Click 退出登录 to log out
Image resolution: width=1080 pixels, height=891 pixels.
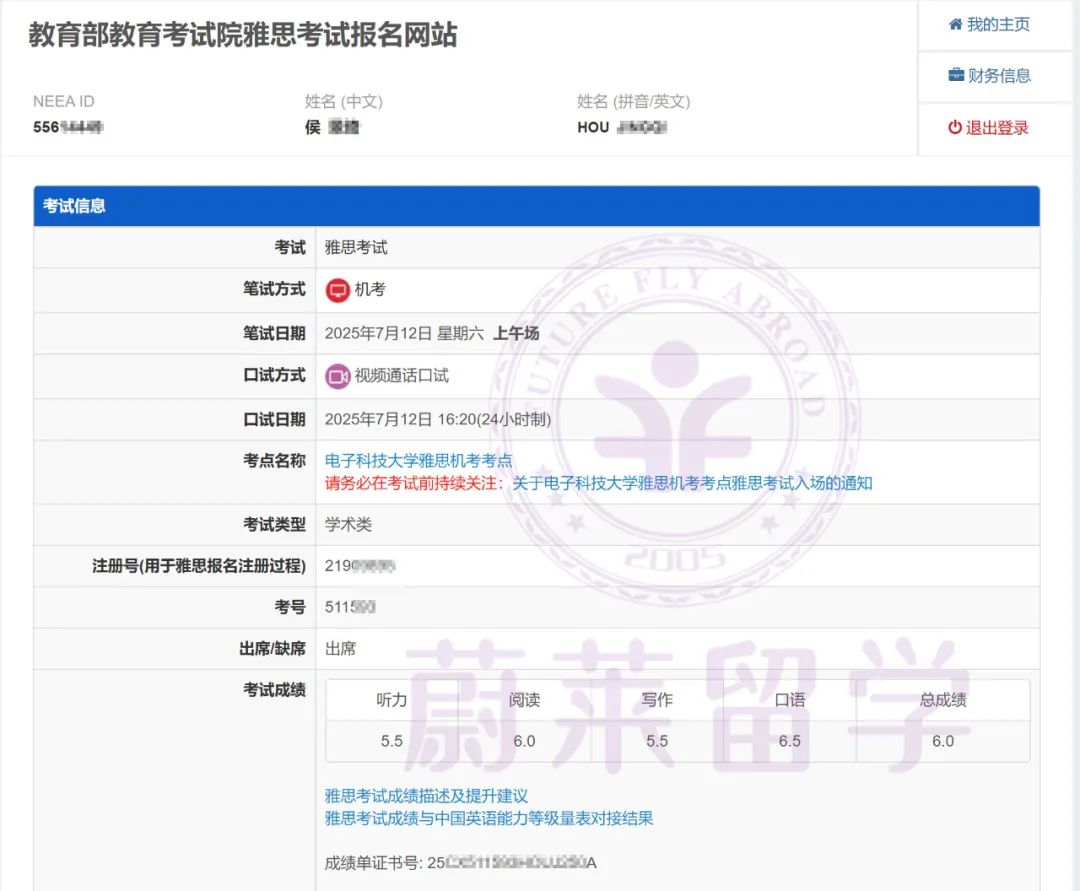click(x=988, y=127)
